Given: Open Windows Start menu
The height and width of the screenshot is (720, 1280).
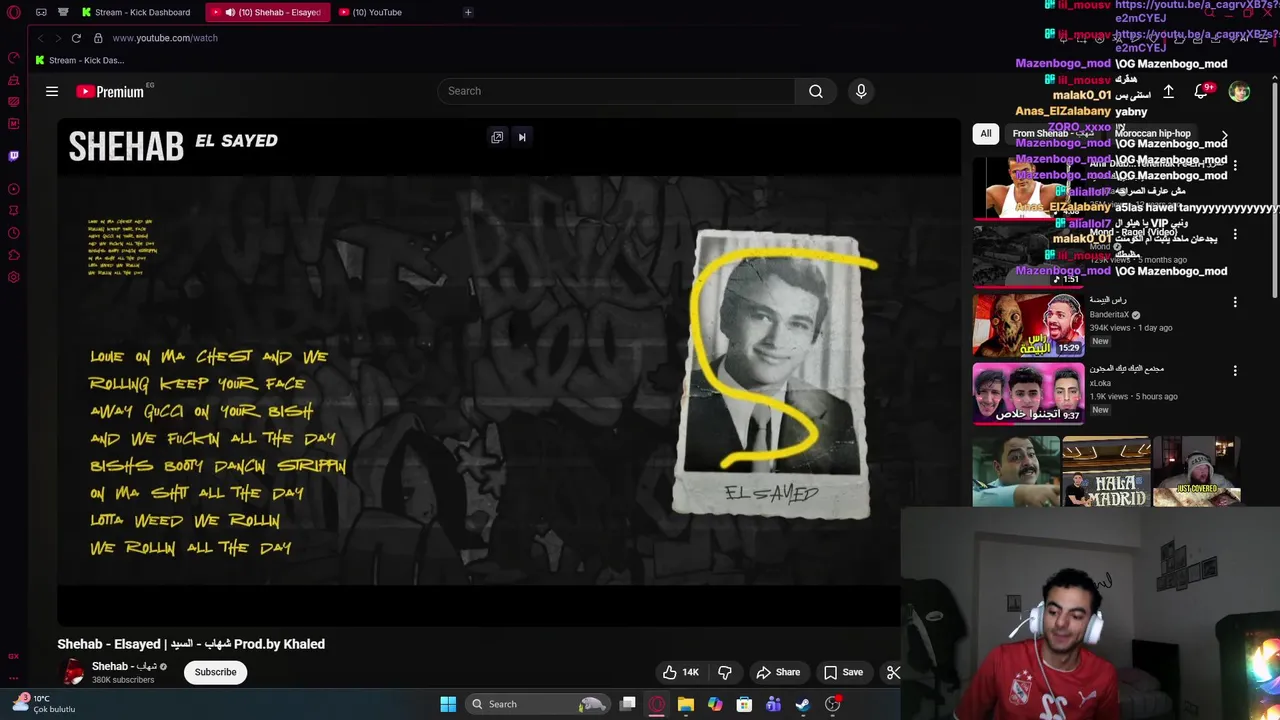Looking at the screenshot, I should click(448, 704).
